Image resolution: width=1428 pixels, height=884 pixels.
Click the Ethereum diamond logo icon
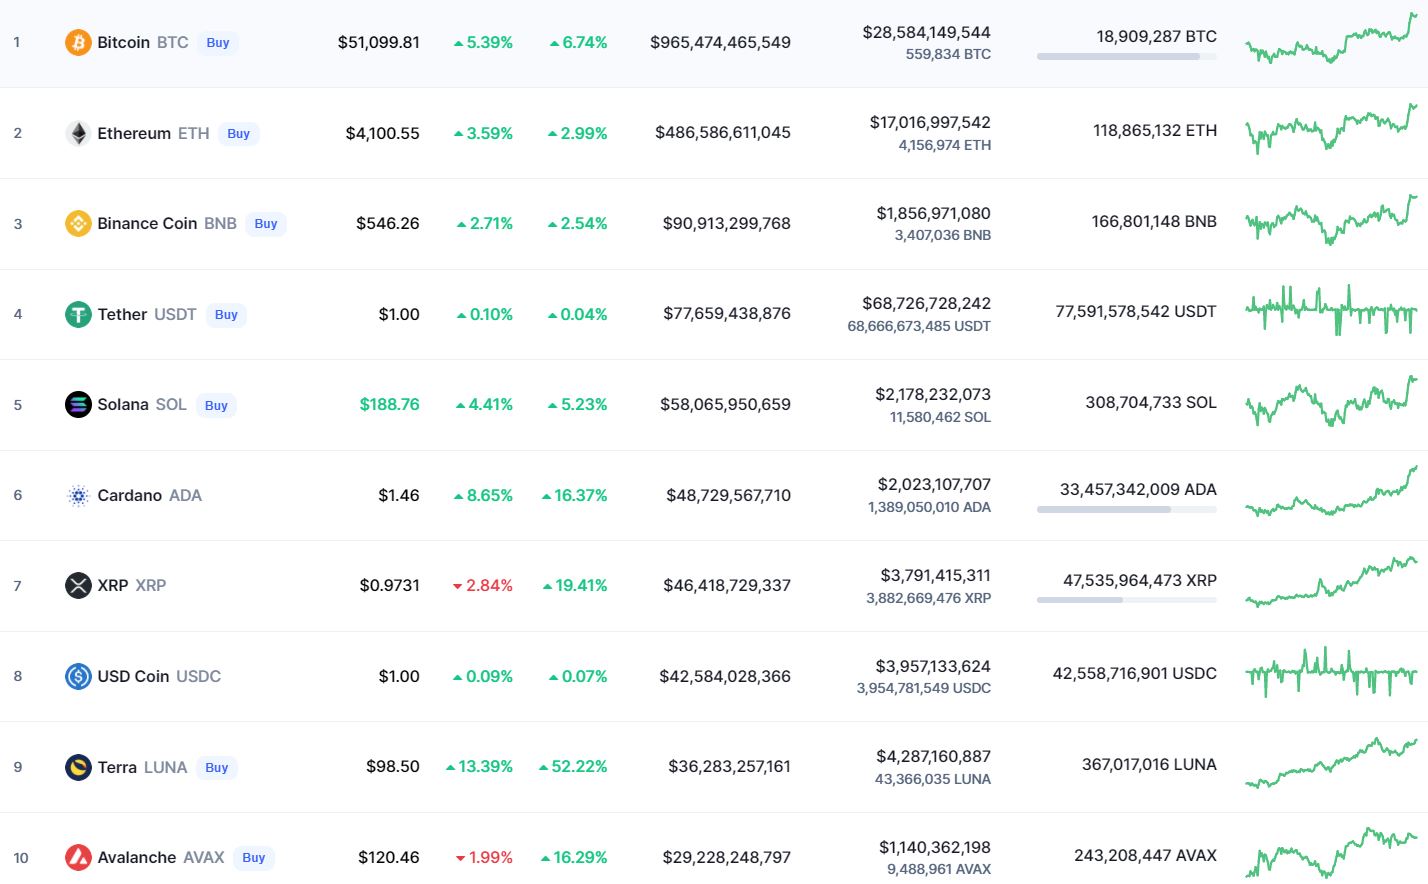[x=78, y=133]
